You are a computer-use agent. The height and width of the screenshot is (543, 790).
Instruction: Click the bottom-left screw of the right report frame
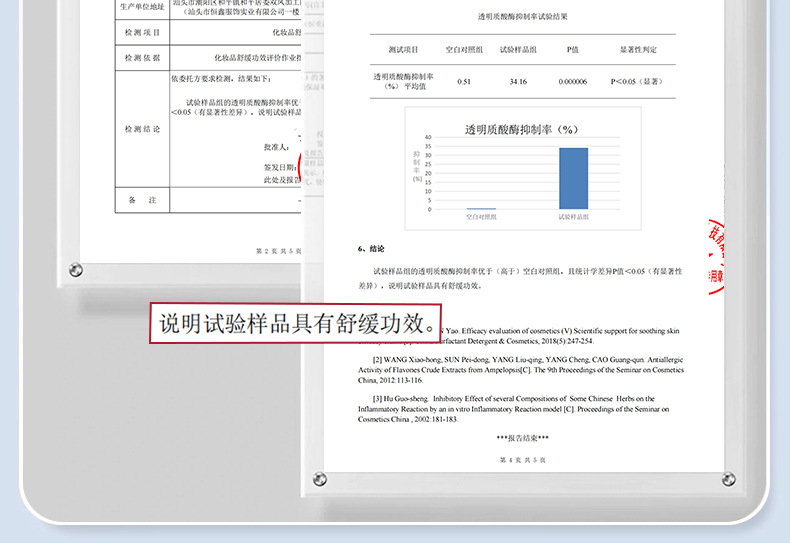click(x=319, y=479)
